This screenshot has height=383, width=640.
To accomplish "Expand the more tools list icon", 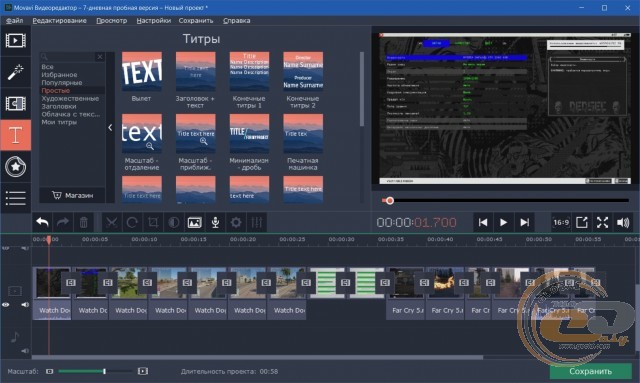I will (16, 198).
